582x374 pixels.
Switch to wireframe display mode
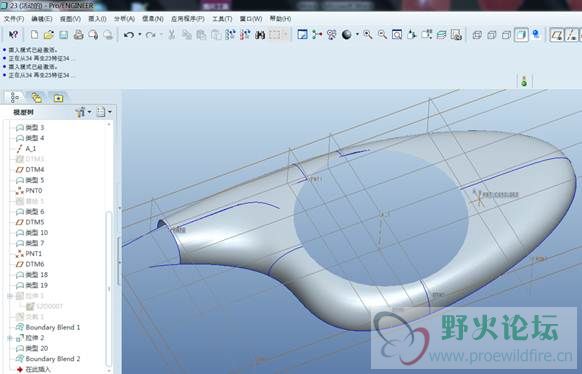point(477,35)
